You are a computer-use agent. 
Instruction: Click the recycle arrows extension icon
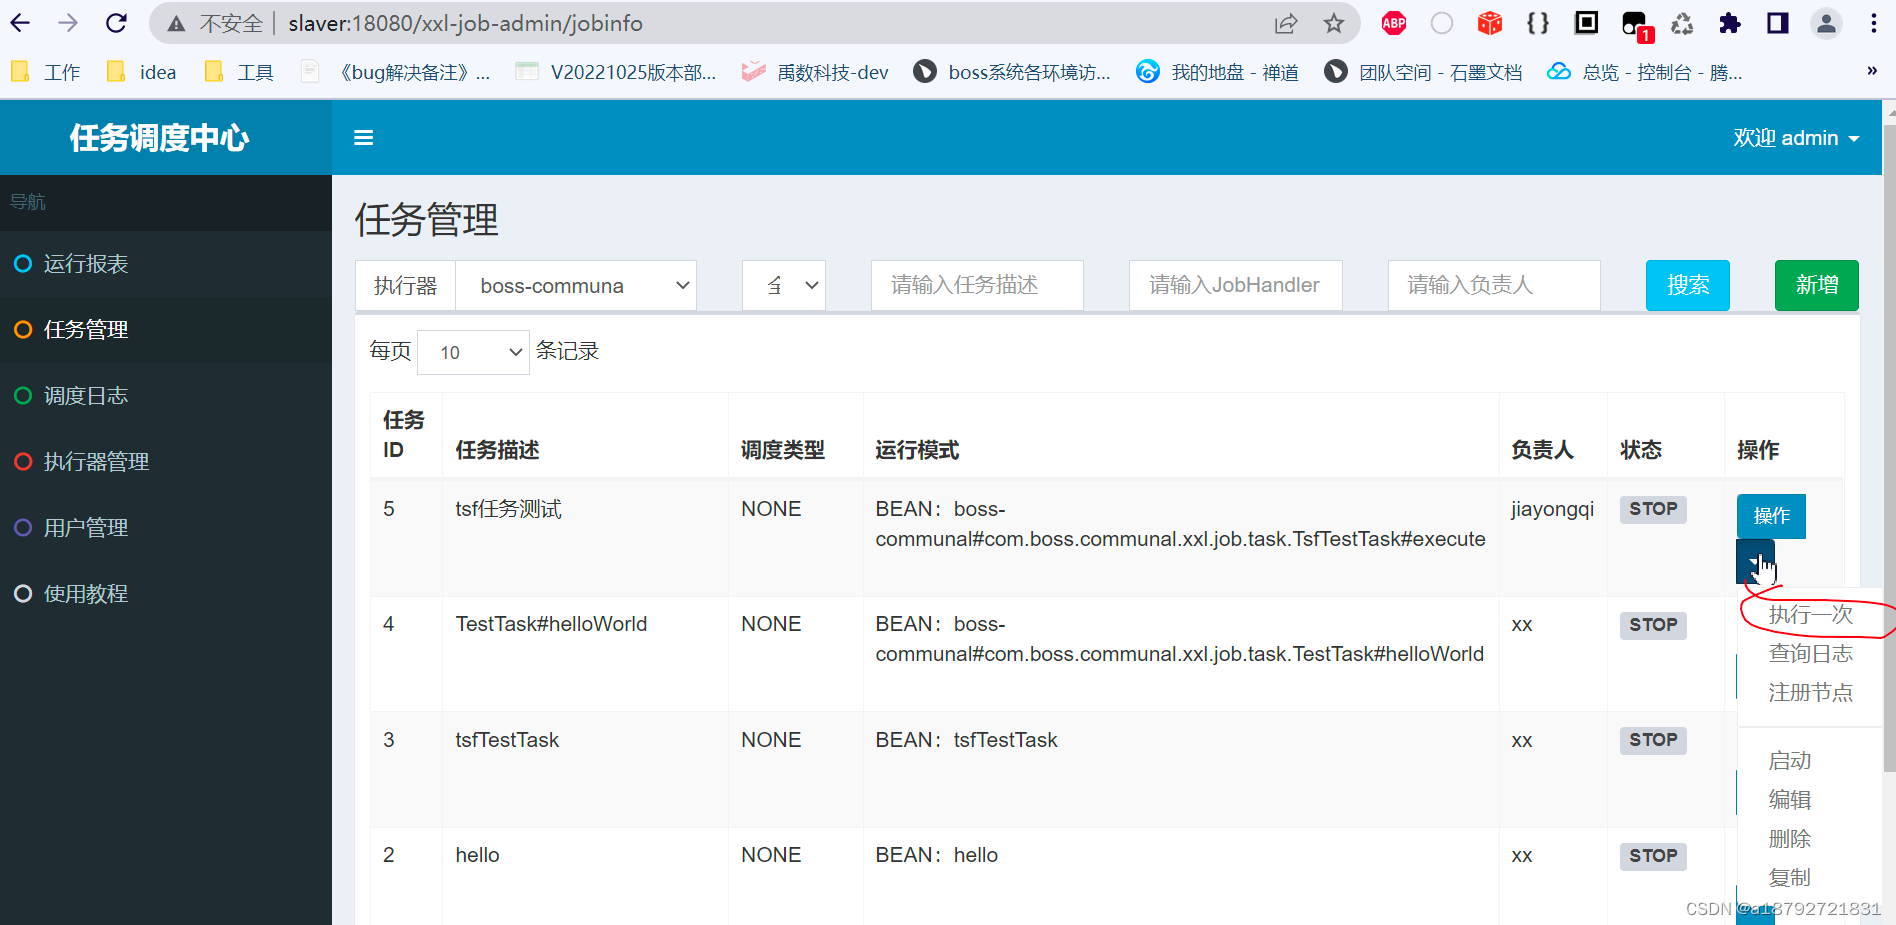click(x=1682, y=23)
